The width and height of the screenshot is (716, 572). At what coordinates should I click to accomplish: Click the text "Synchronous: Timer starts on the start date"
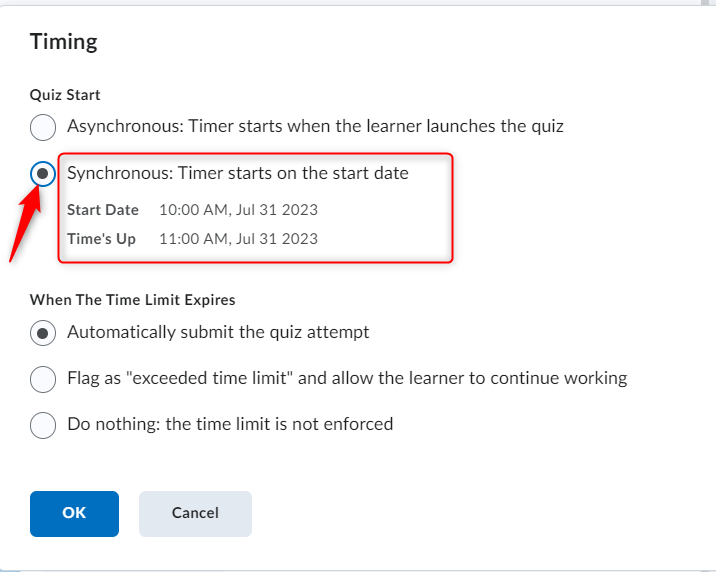pos(238,173)
